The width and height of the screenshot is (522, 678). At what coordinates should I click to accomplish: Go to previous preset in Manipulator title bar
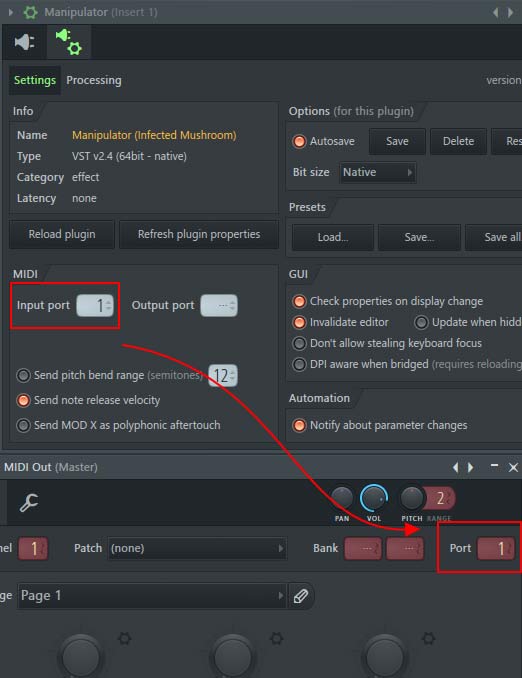496,13
